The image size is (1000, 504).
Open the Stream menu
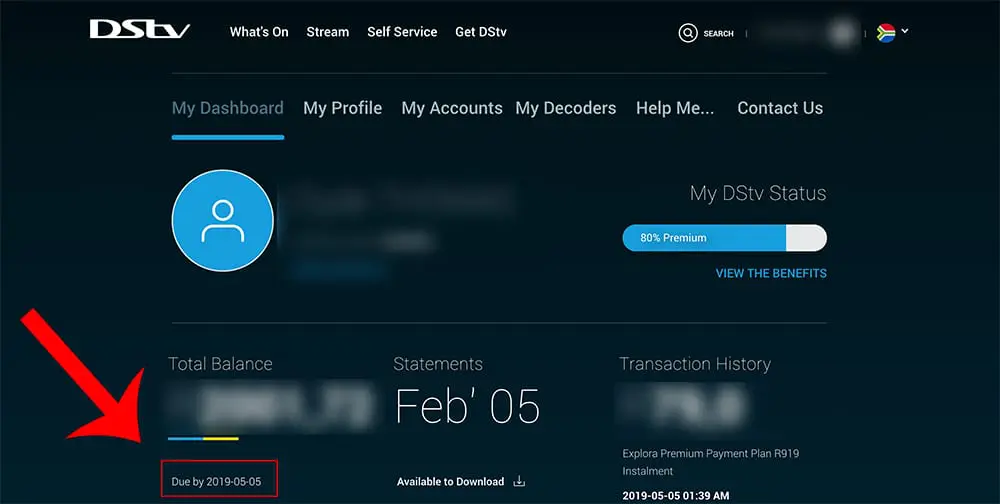pos(328,32)
